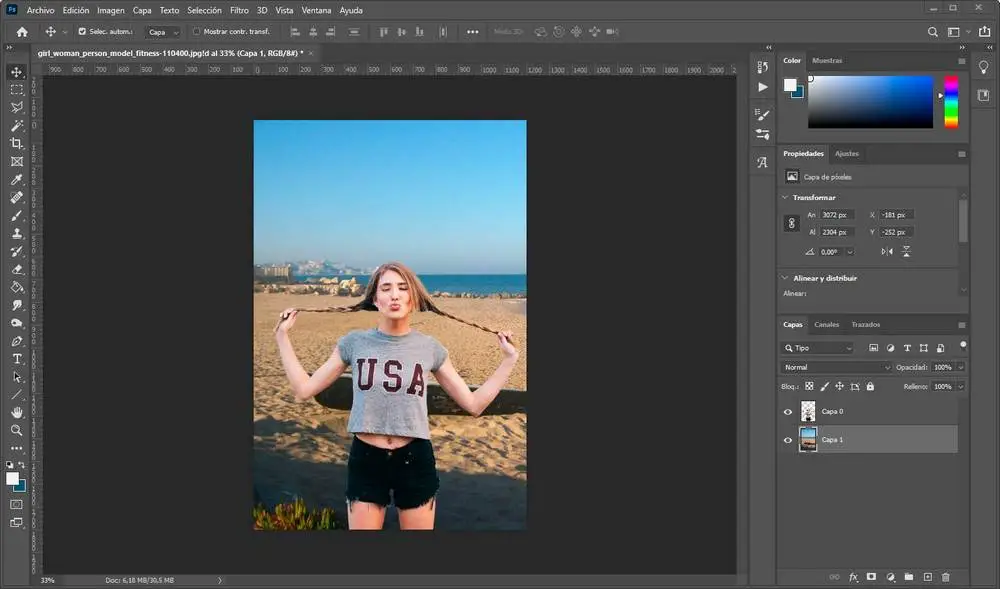Choose the Clone Stamp tool
This screenshot has height=589, width=1000.
17,233
